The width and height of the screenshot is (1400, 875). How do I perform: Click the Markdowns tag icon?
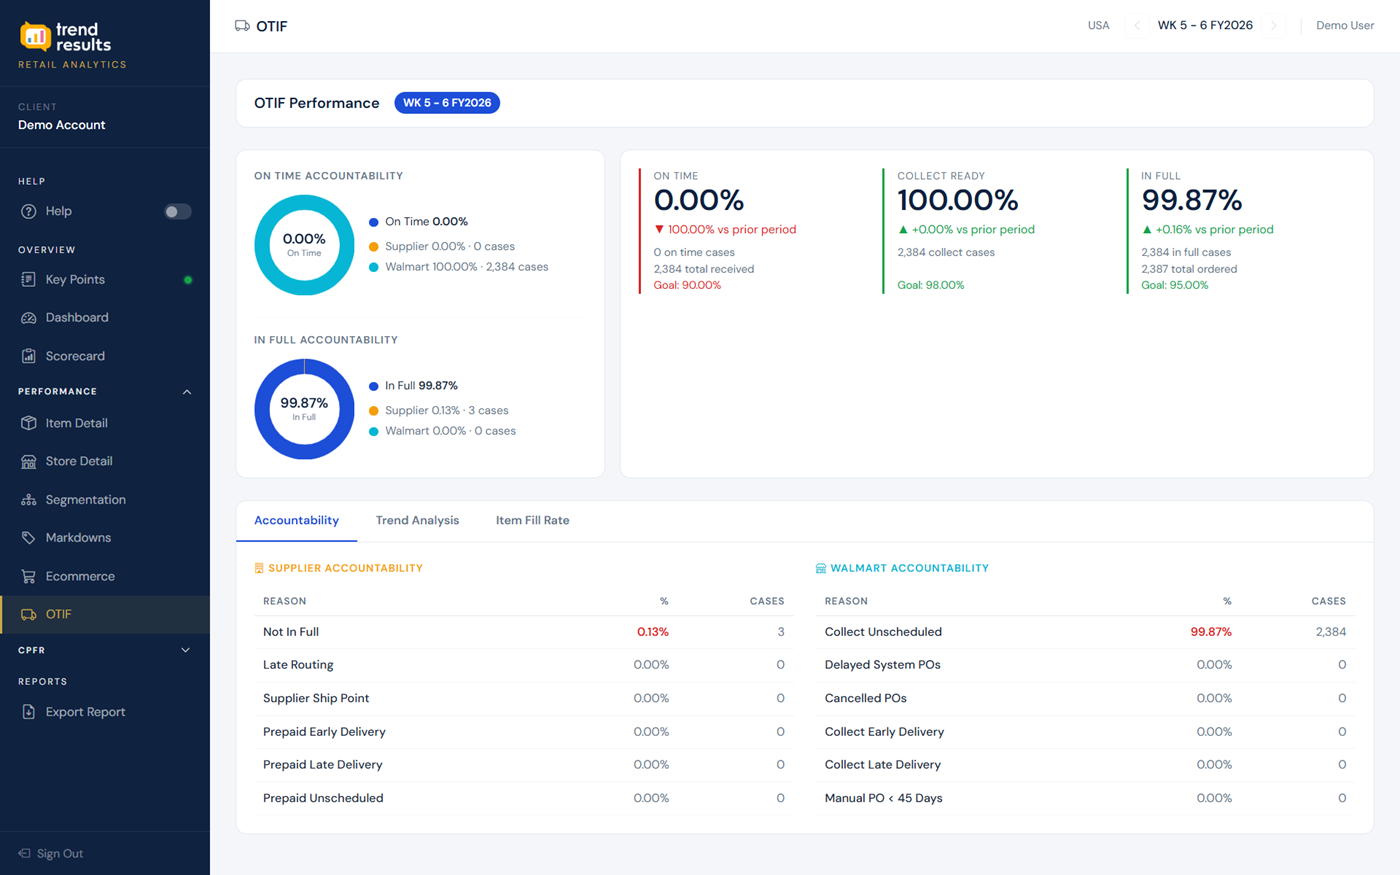click(x=29, y=538)
